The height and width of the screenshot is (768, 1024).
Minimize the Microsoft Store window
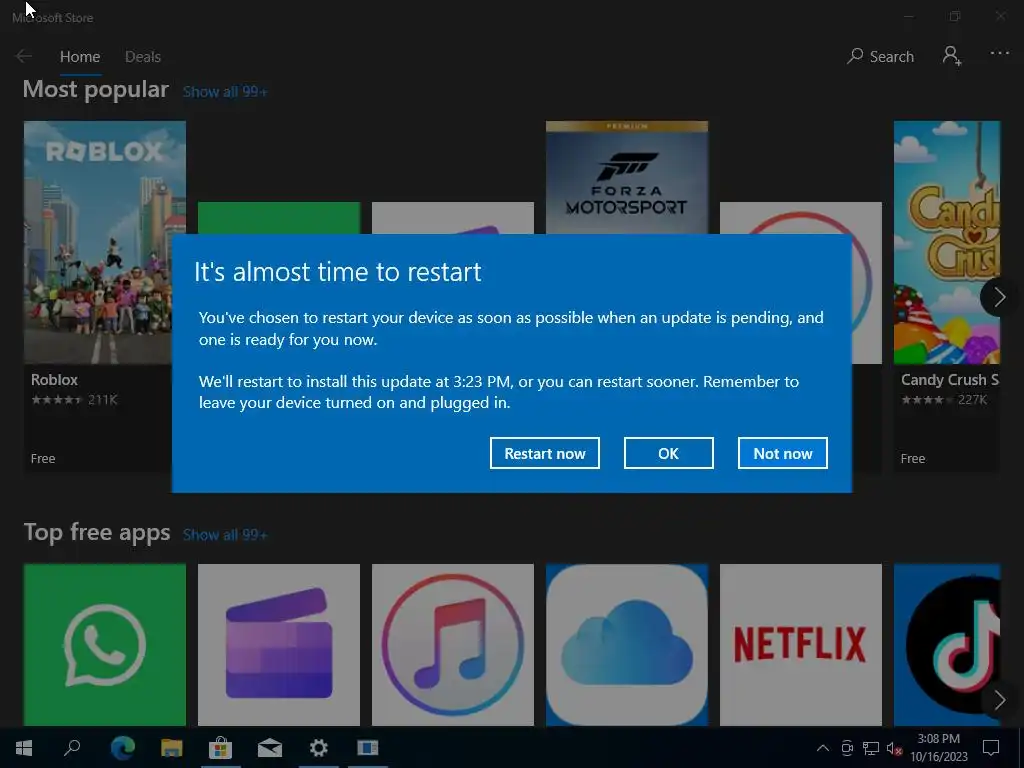[x=908, y=16]
